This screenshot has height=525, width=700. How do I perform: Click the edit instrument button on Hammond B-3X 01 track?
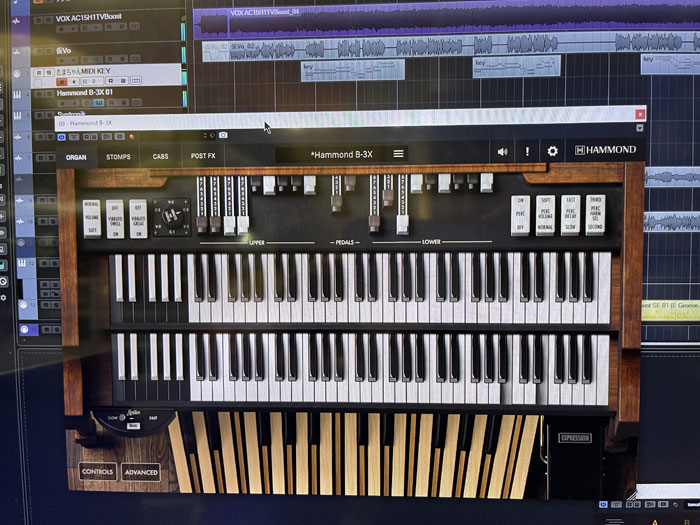99,103
